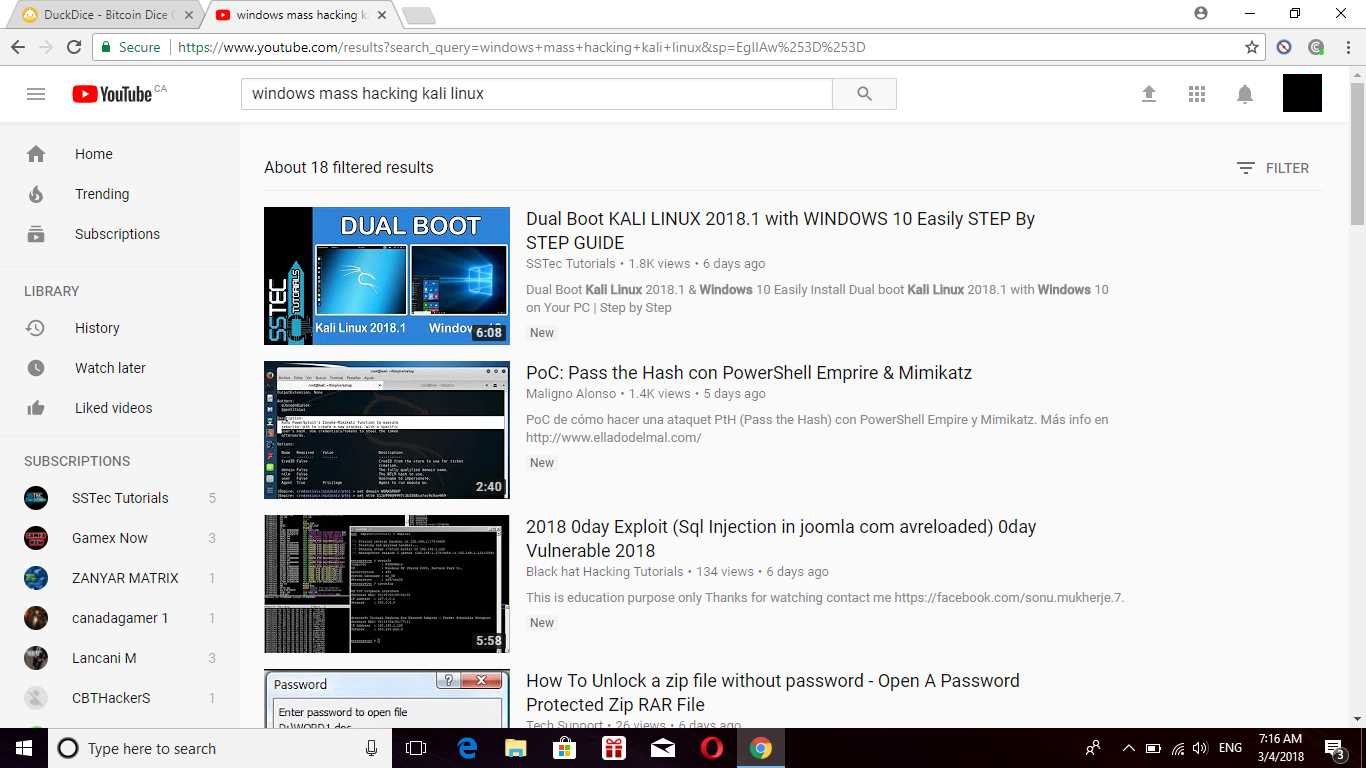Image resolution: width=1366 pixels, height=768 pixels.
Task: Open the 0day Exploit video thumbnail
Action: pyautogui.click(x=387, y=584)
